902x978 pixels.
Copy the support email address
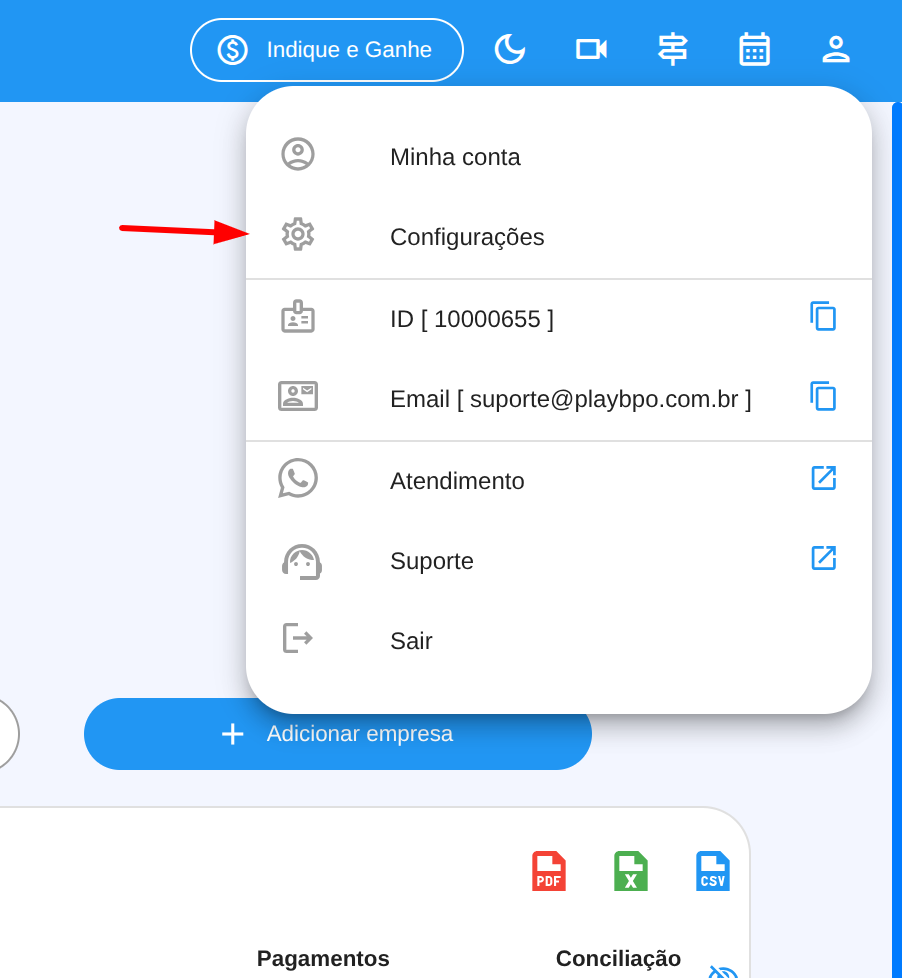pyautogui.click(x=823, y=397)
